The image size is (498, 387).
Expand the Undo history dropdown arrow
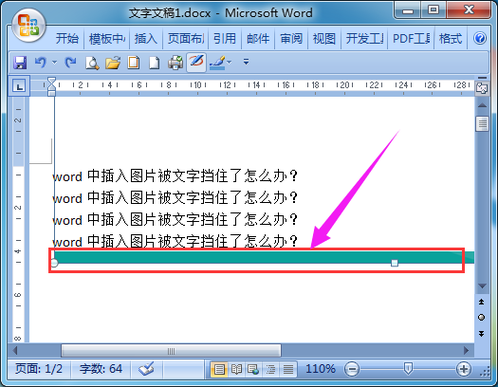pyautogui.click(x=54, y=62)
